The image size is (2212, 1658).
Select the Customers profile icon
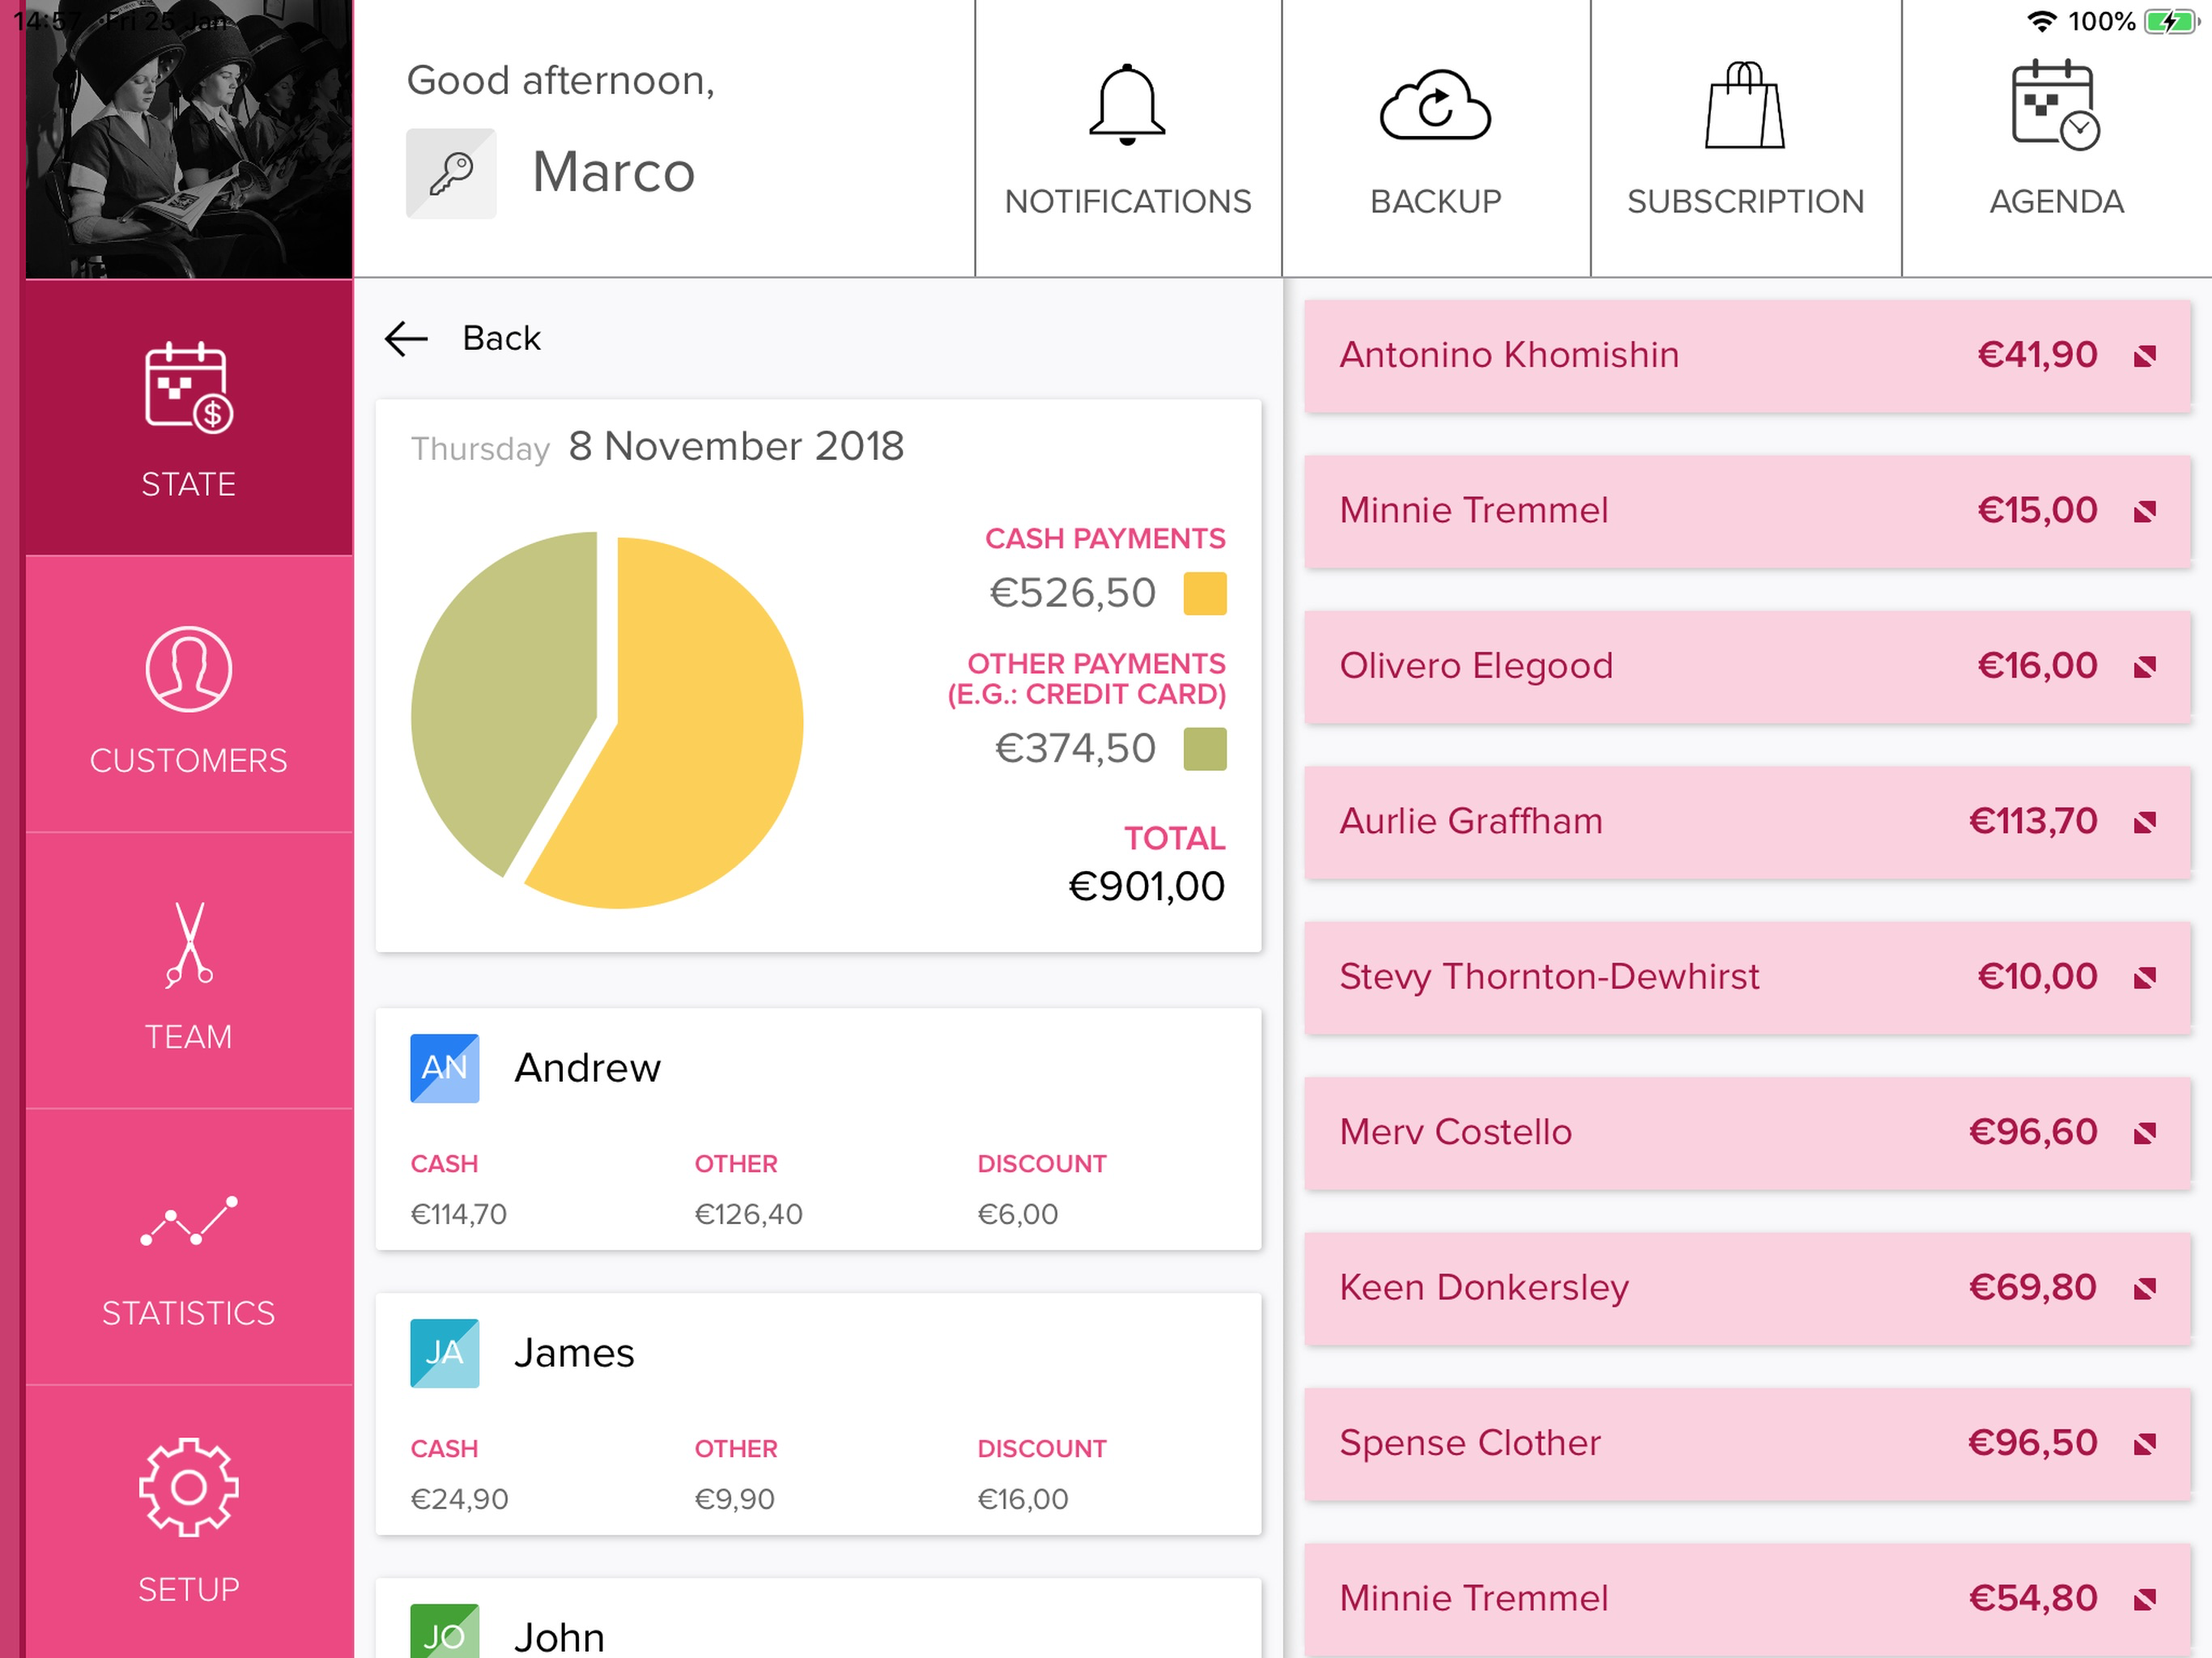pos(189,669)
